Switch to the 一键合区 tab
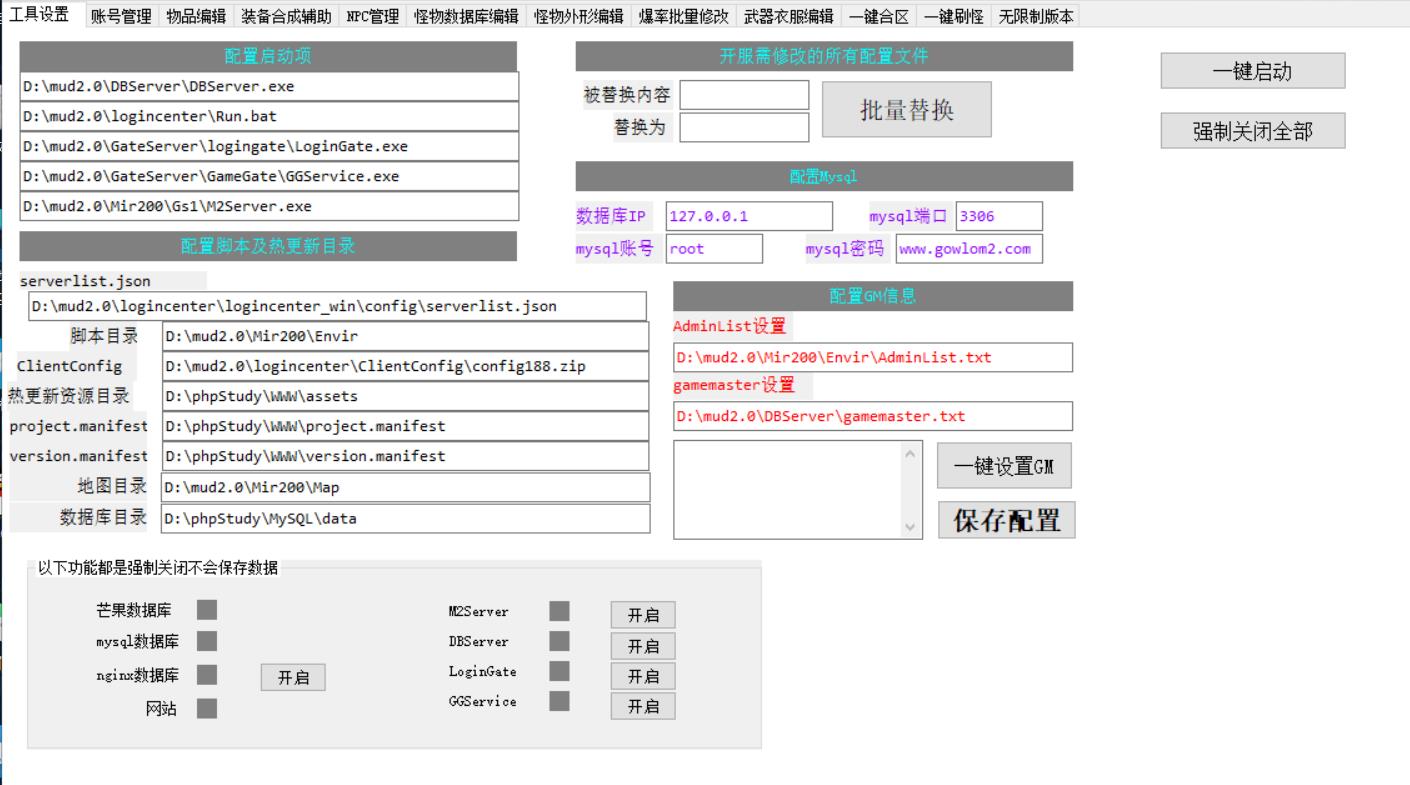This screenshot has height=785, width=1410. pyautogui.click(x=879, y=16)
